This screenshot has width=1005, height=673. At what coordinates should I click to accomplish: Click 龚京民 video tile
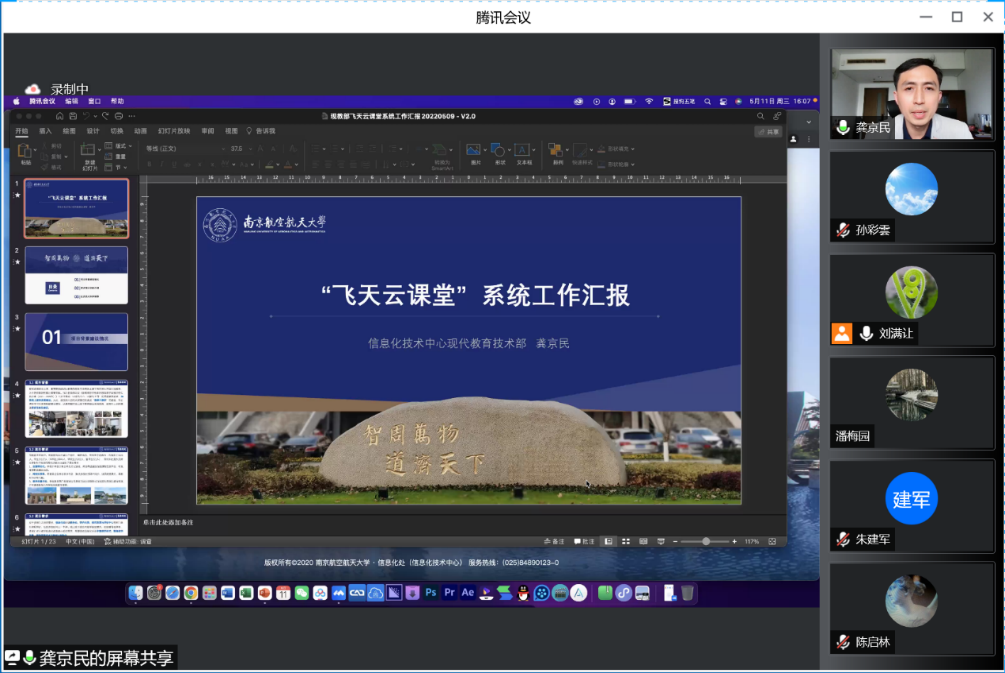tap(912, 94)
